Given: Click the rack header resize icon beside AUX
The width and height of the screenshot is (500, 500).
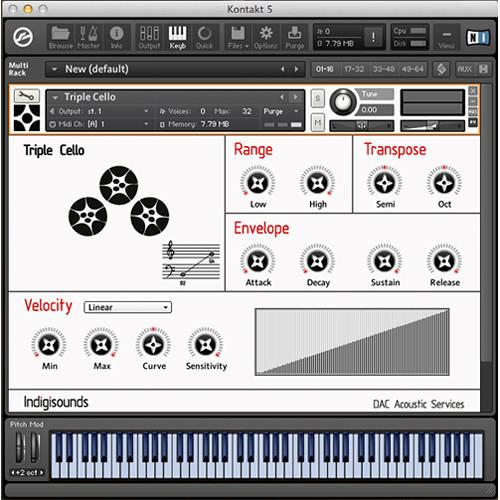Looking at the screenshot, I should point(483,69).
